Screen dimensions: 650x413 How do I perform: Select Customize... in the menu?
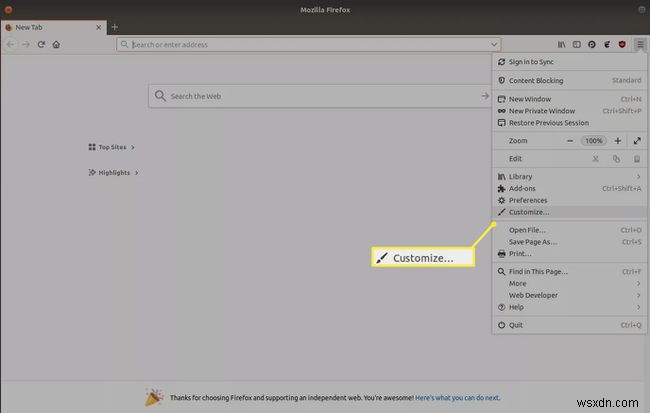569,212
